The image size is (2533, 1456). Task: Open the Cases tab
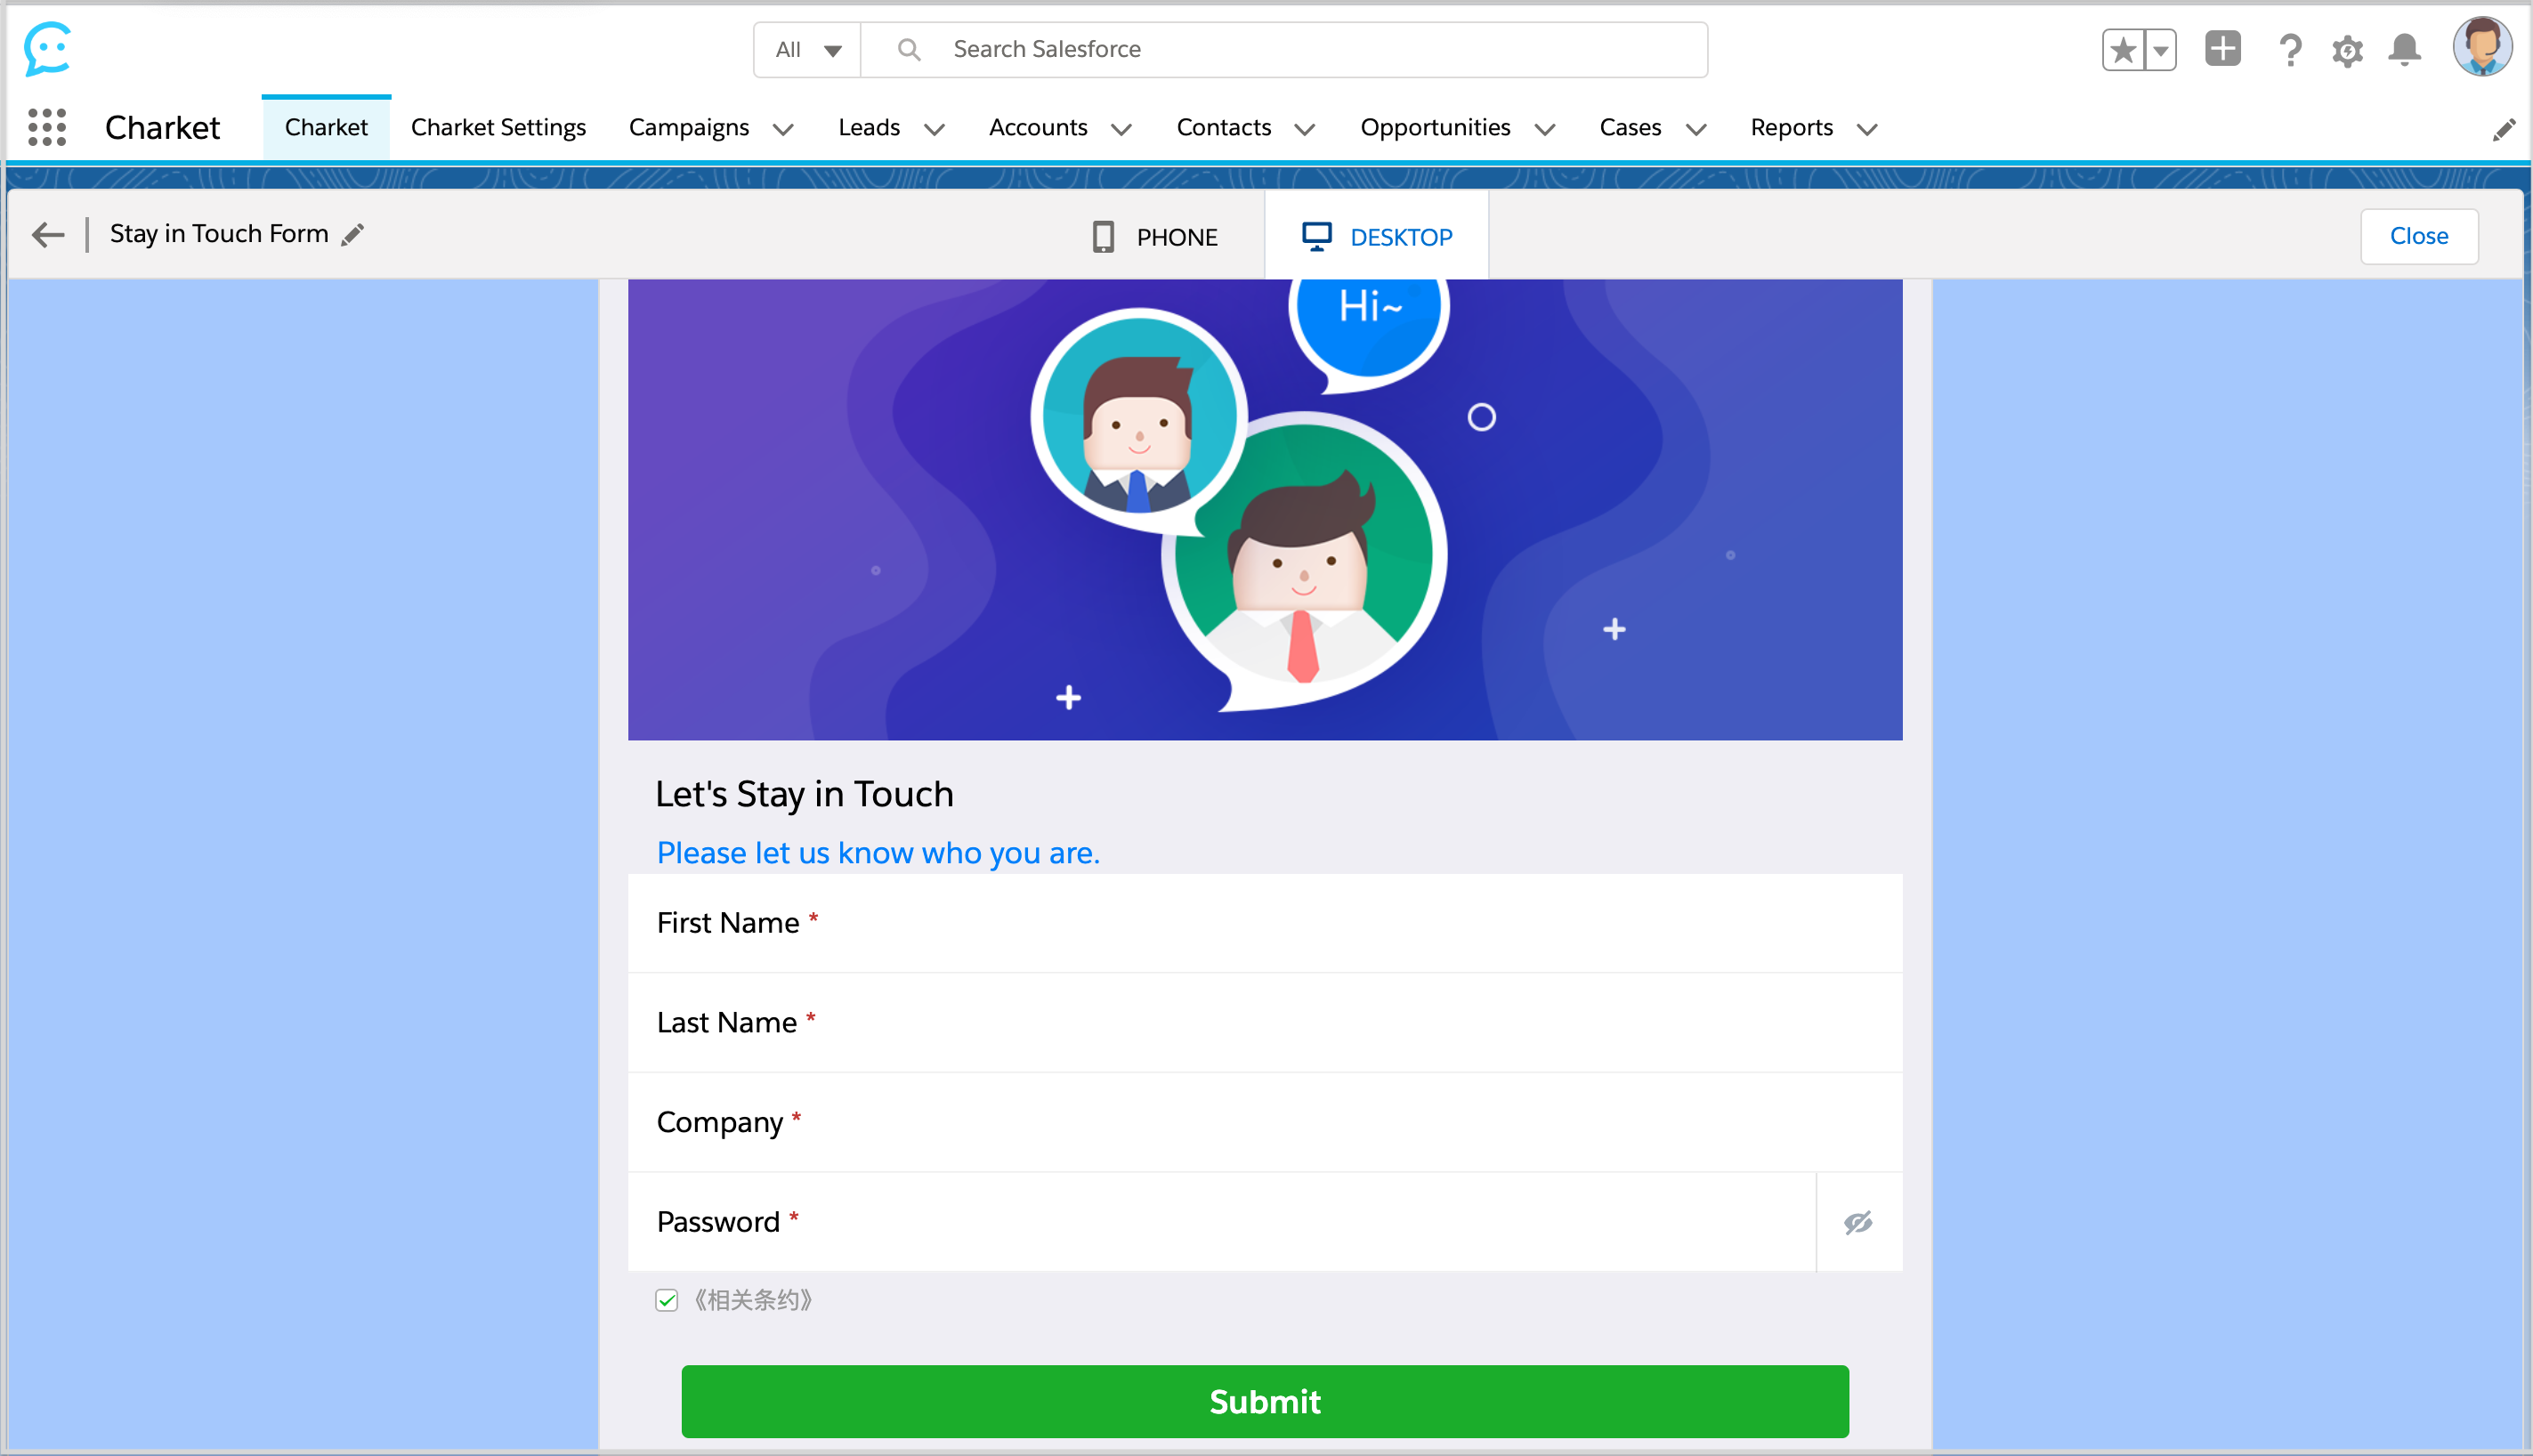coord(1630,127)
